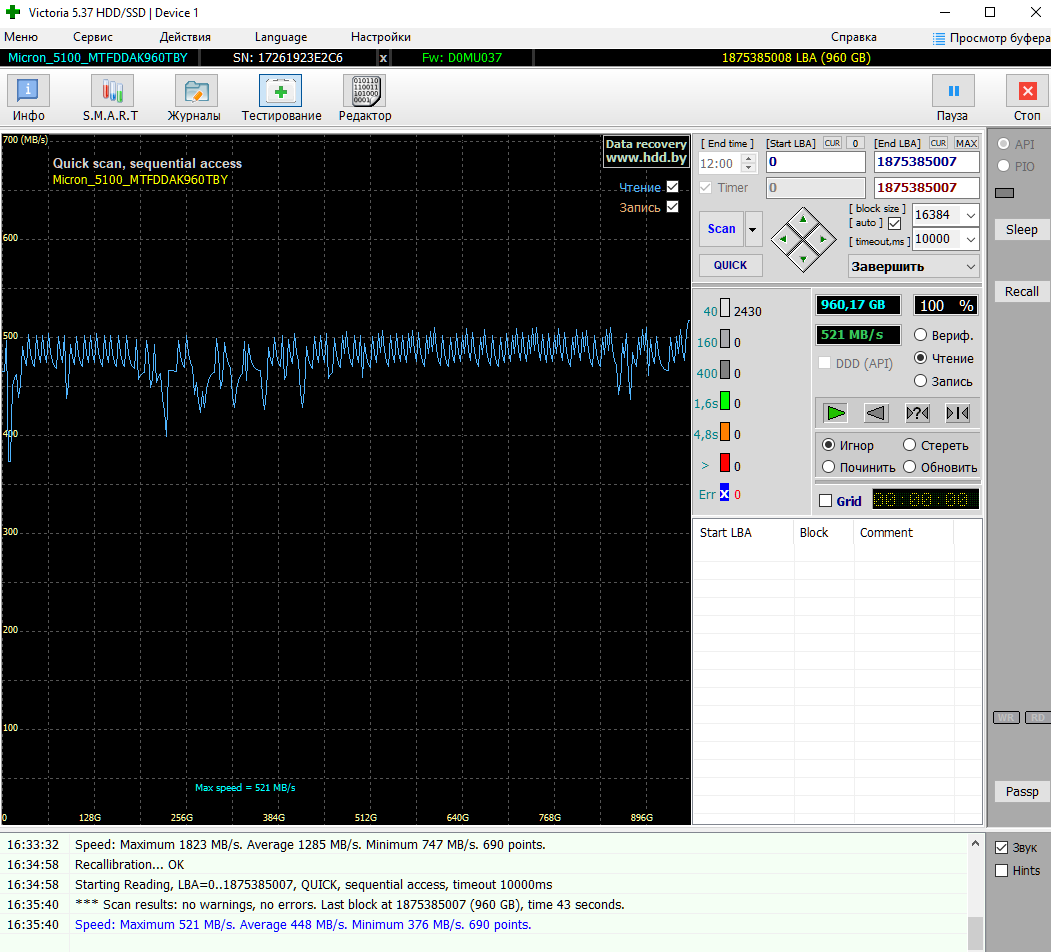
Task: Expand the block size 16384 dropdown
Action: click(x=971, y=215)
